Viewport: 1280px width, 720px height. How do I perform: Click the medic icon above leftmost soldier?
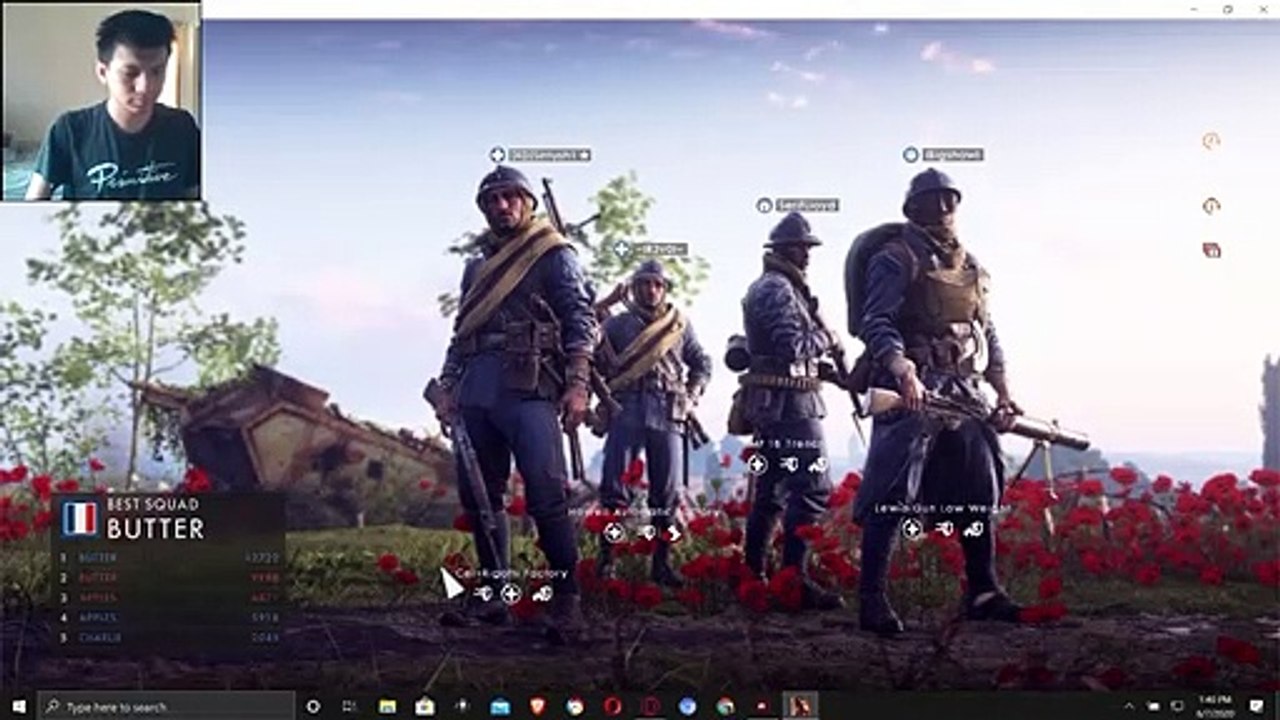(498, 154)
